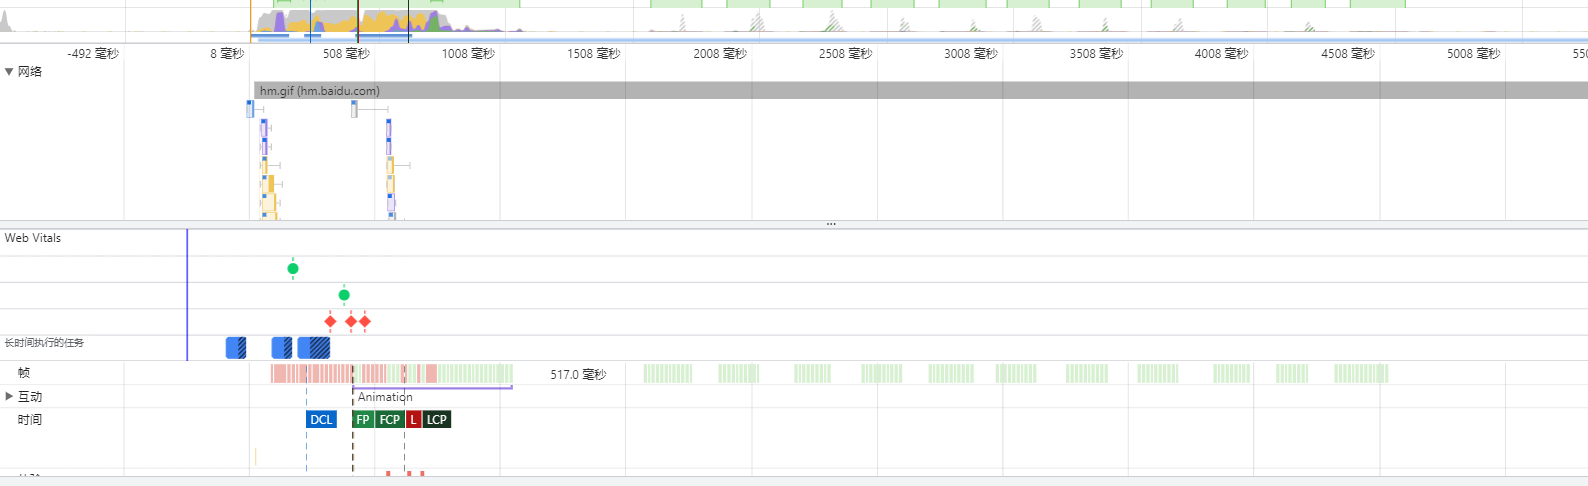Screen dimensions: 1588x486
Task: Select the rightmost red layout shift diamond
Action: point(365,321)
